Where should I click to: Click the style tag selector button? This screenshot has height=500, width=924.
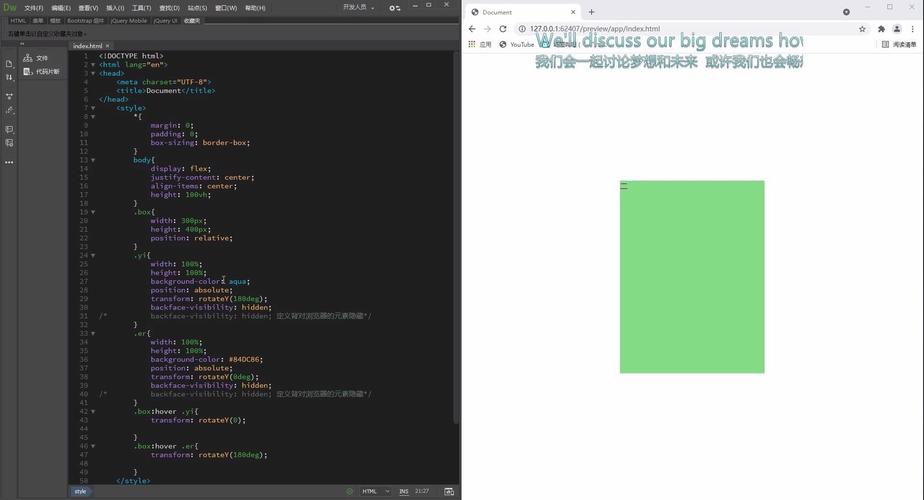(80, 491)
